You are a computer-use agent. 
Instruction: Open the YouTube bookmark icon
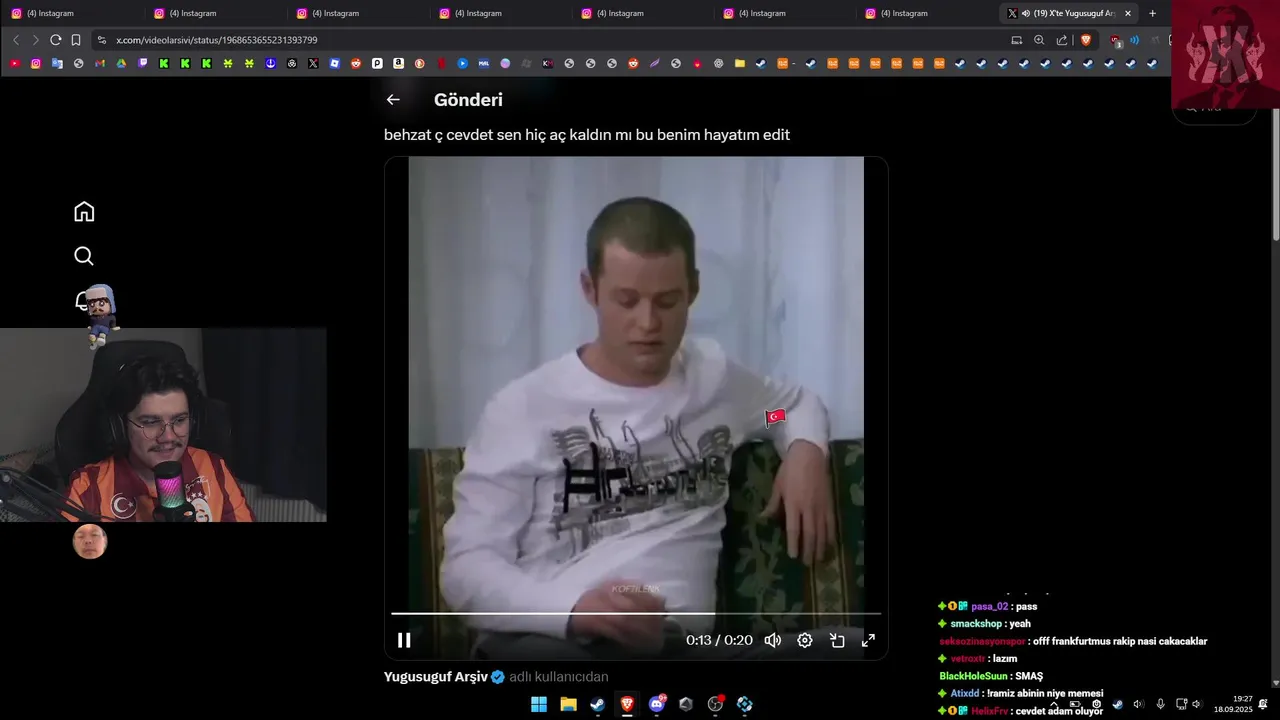tap(14, 63)
